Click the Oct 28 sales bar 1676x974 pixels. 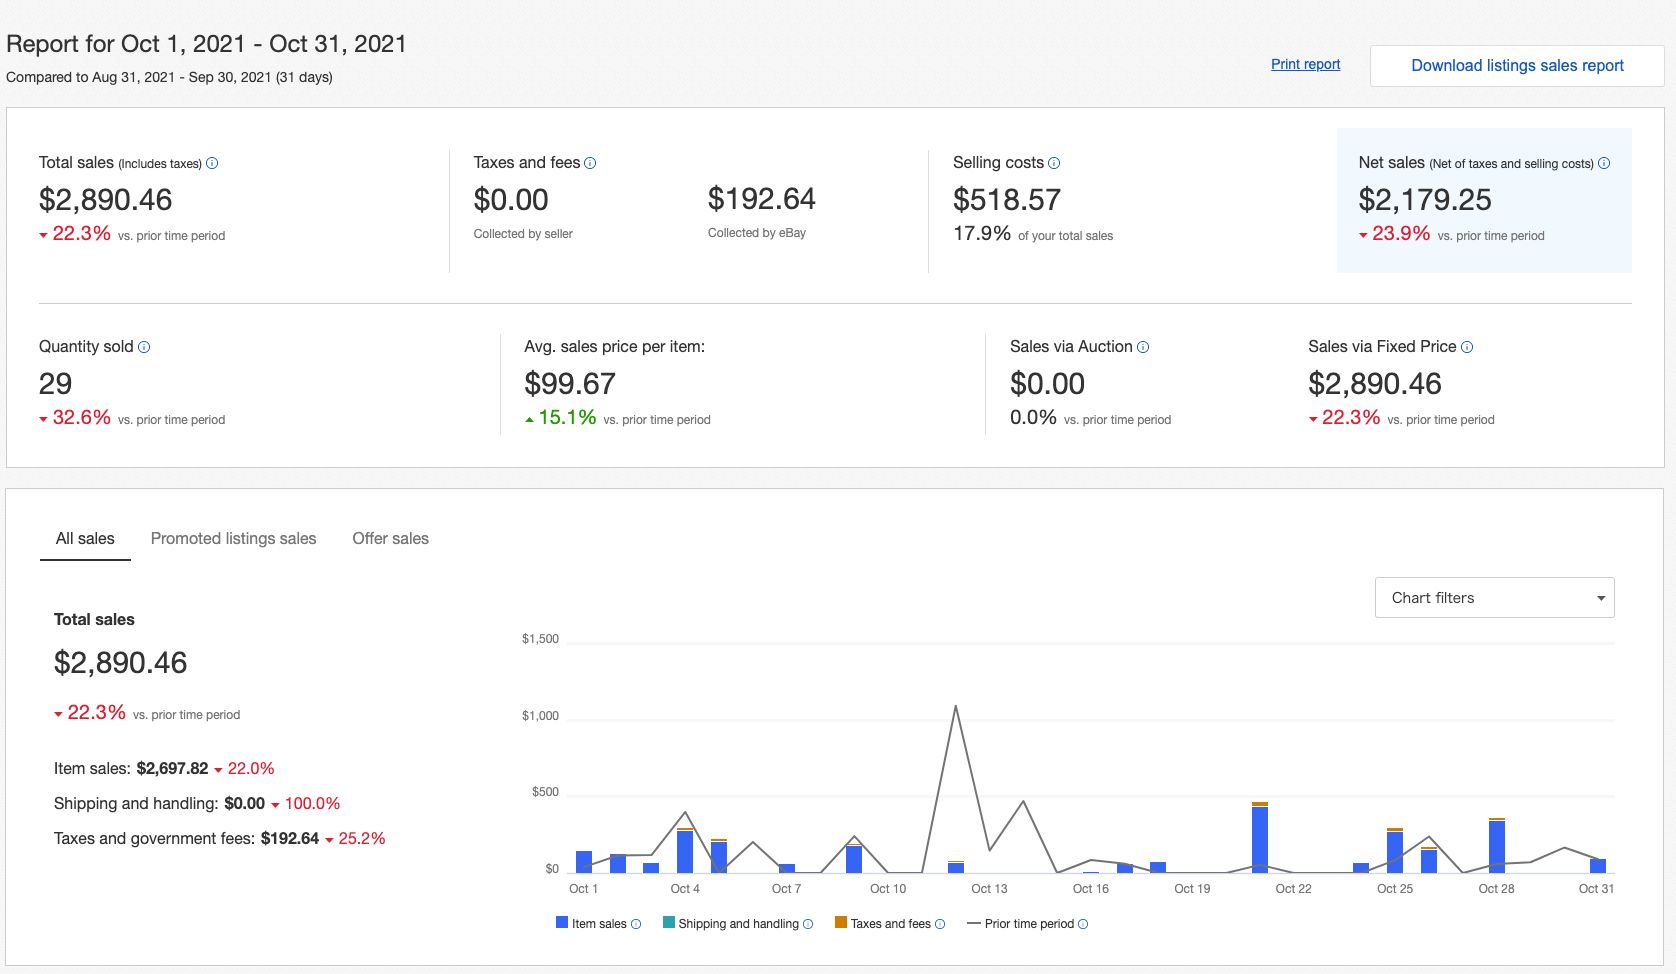(1497, 846)
